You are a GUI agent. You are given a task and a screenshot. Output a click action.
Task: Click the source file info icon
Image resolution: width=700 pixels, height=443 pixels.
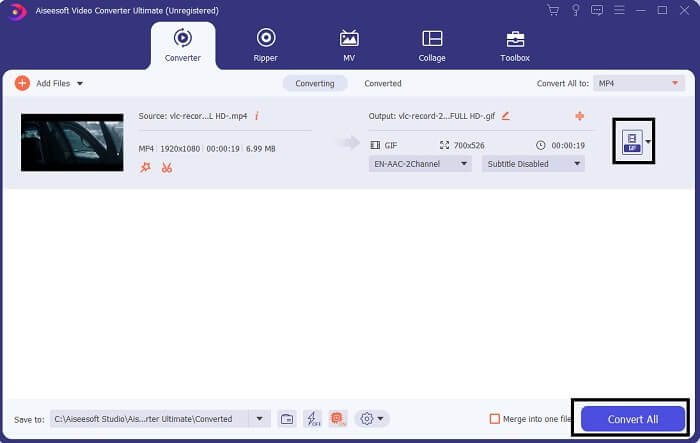(257, 116)
